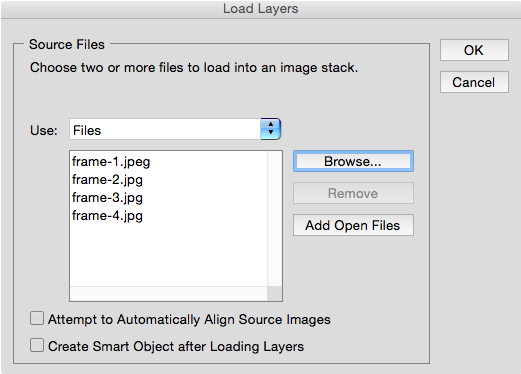
Task: Select frame-3.jpg in the file list
Action: pos(107,198)
